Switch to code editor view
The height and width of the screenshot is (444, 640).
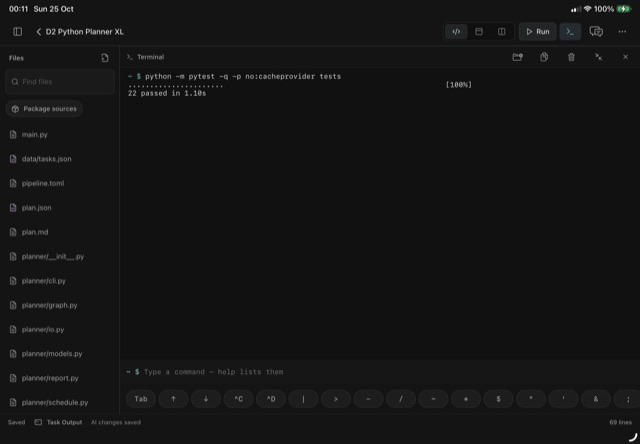tap(456, 32)
